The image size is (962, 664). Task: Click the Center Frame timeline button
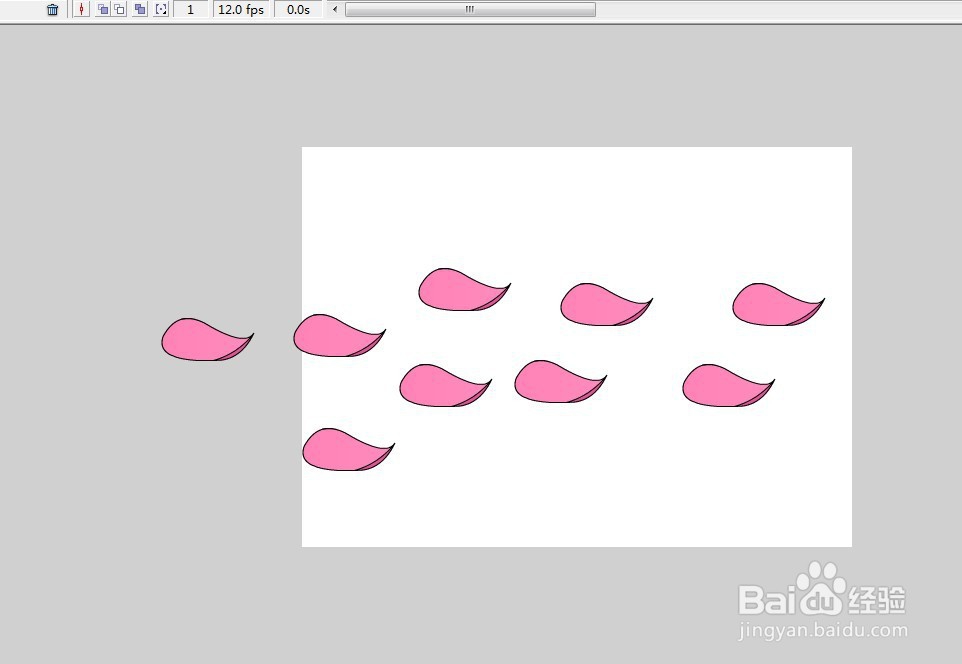(x=82, y=9)
